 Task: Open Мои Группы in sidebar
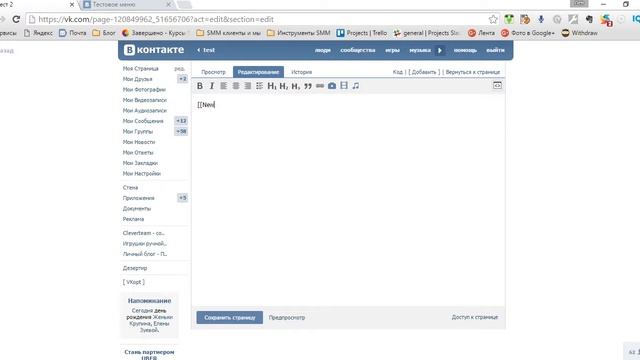[x=138, y=131]
